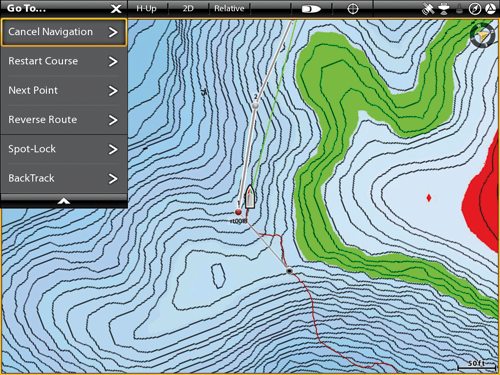Toggle the 2D chart view mode
This screenshot has width=500, height=375.
click(x=188, y=9)
